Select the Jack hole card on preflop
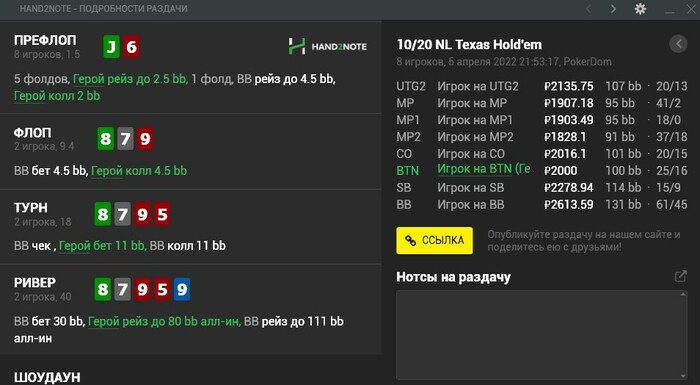This screenshot has height=385, width=700. pos(111,46)
